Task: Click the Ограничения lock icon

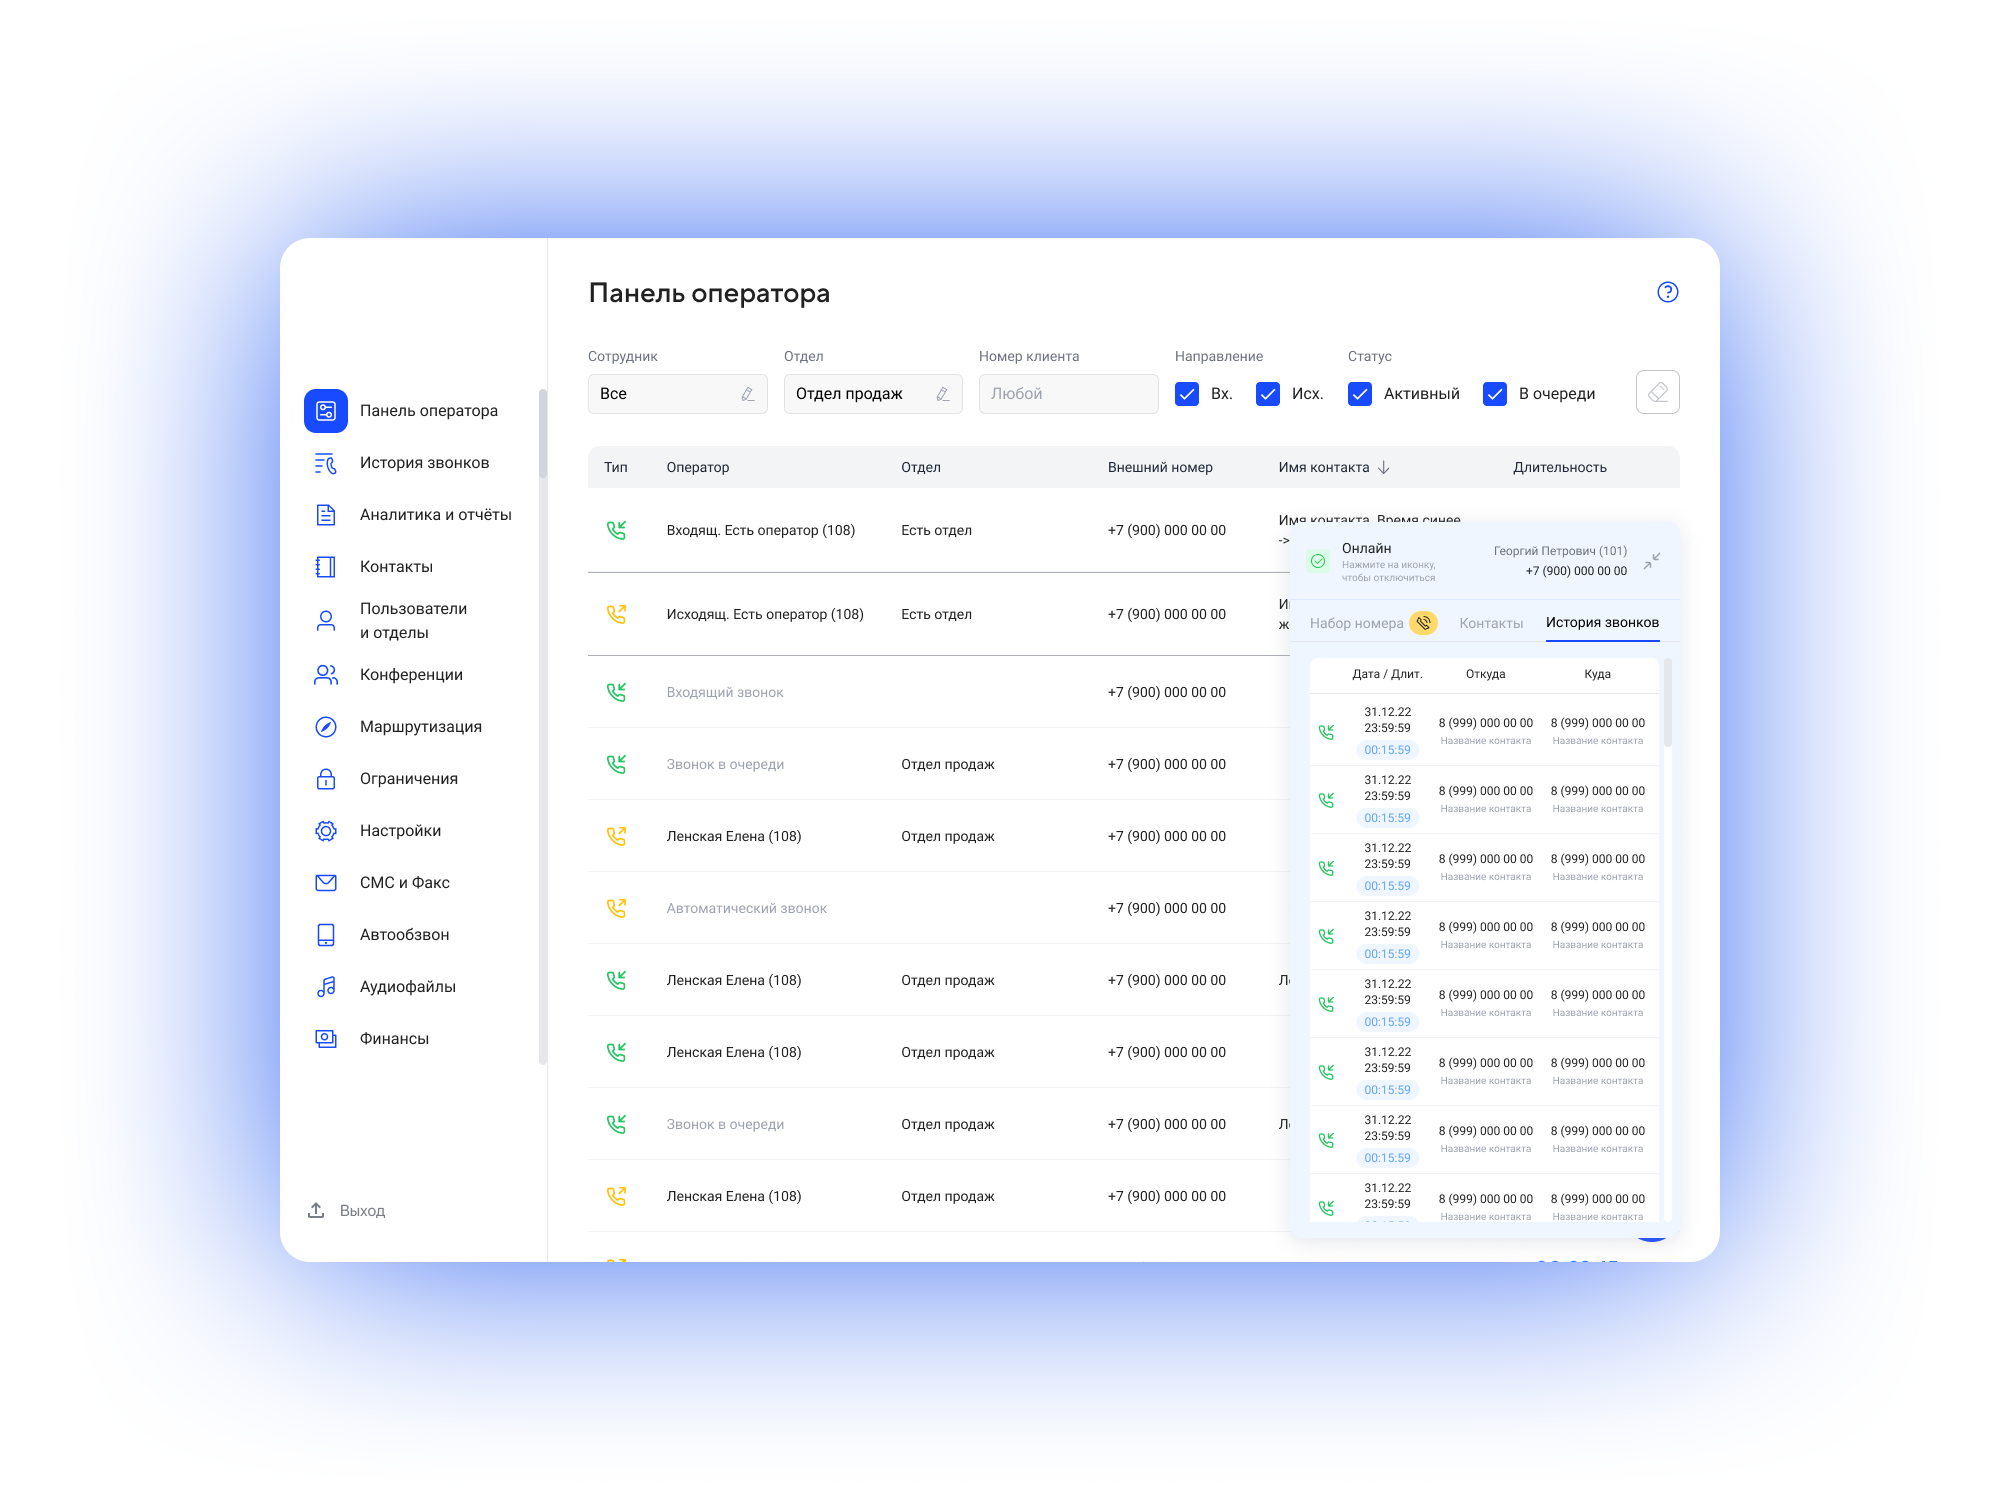Action: (326, 779)
